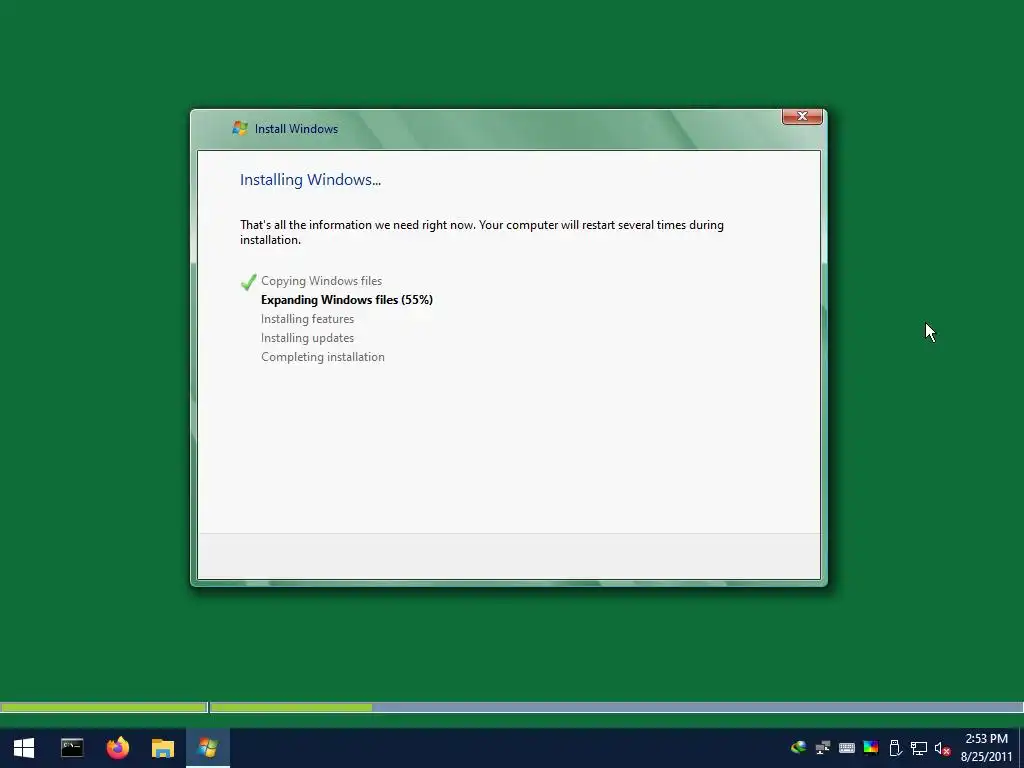Click the Internet Download Manager tray icon
1024x768 pixels.
pos(798,748)
